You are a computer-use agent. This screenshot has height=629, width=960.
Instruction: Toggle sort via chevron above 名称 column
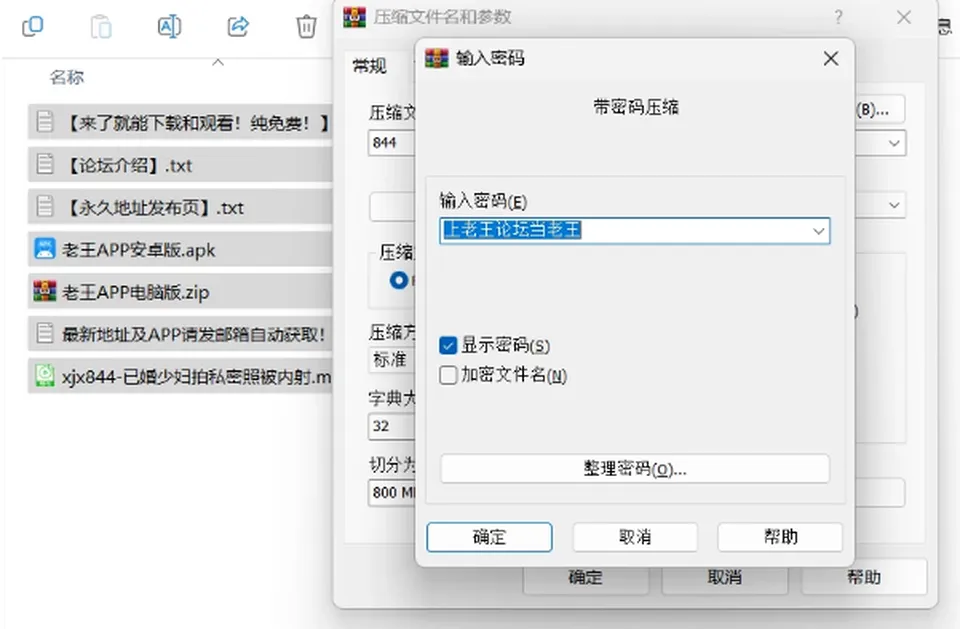(x=218, y=62)
